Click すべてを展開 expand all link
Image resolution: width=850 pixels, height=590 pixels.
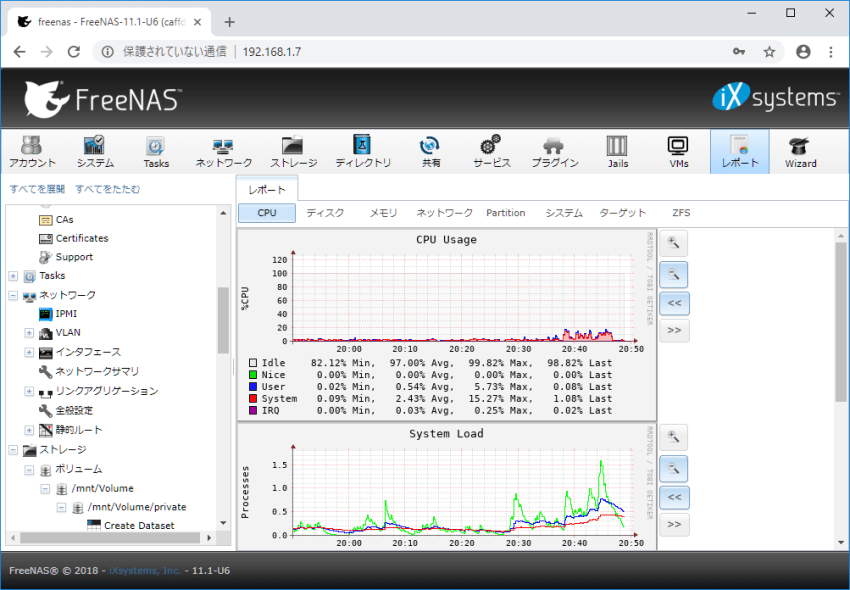(37, 189)
